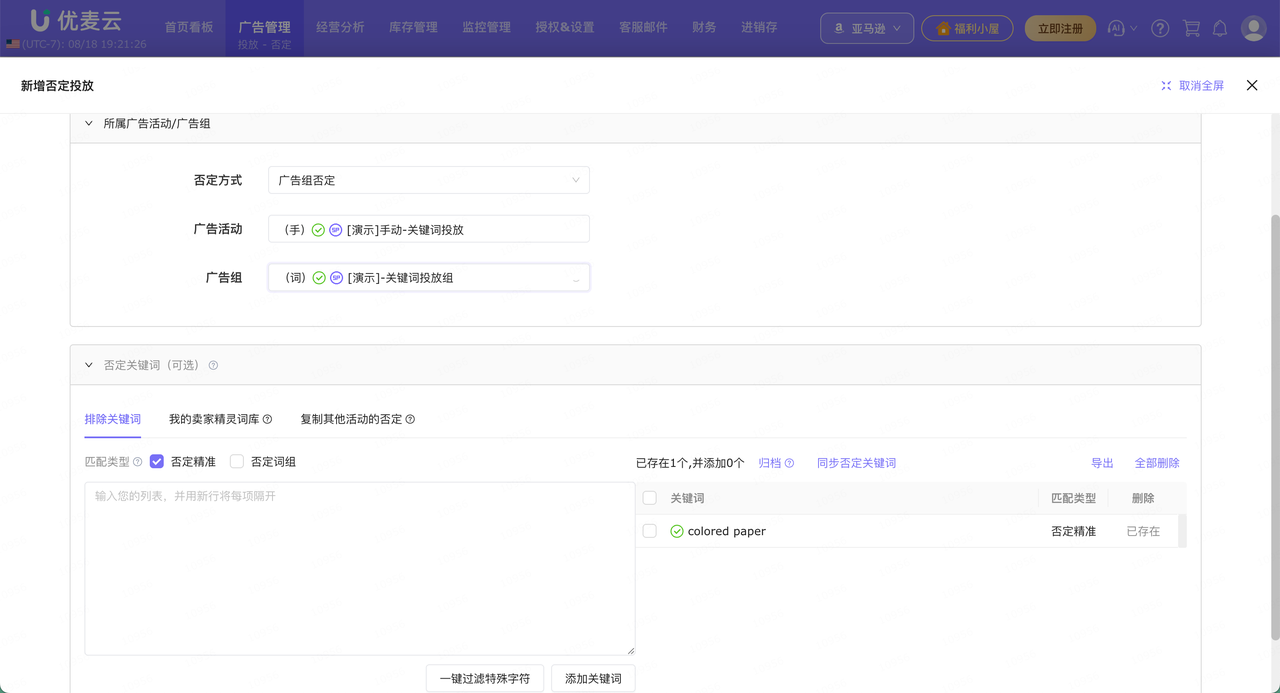Screen dimensions: 1280x693
Task: Open 首页看板 in top navigation
Action: coord(189,27)
